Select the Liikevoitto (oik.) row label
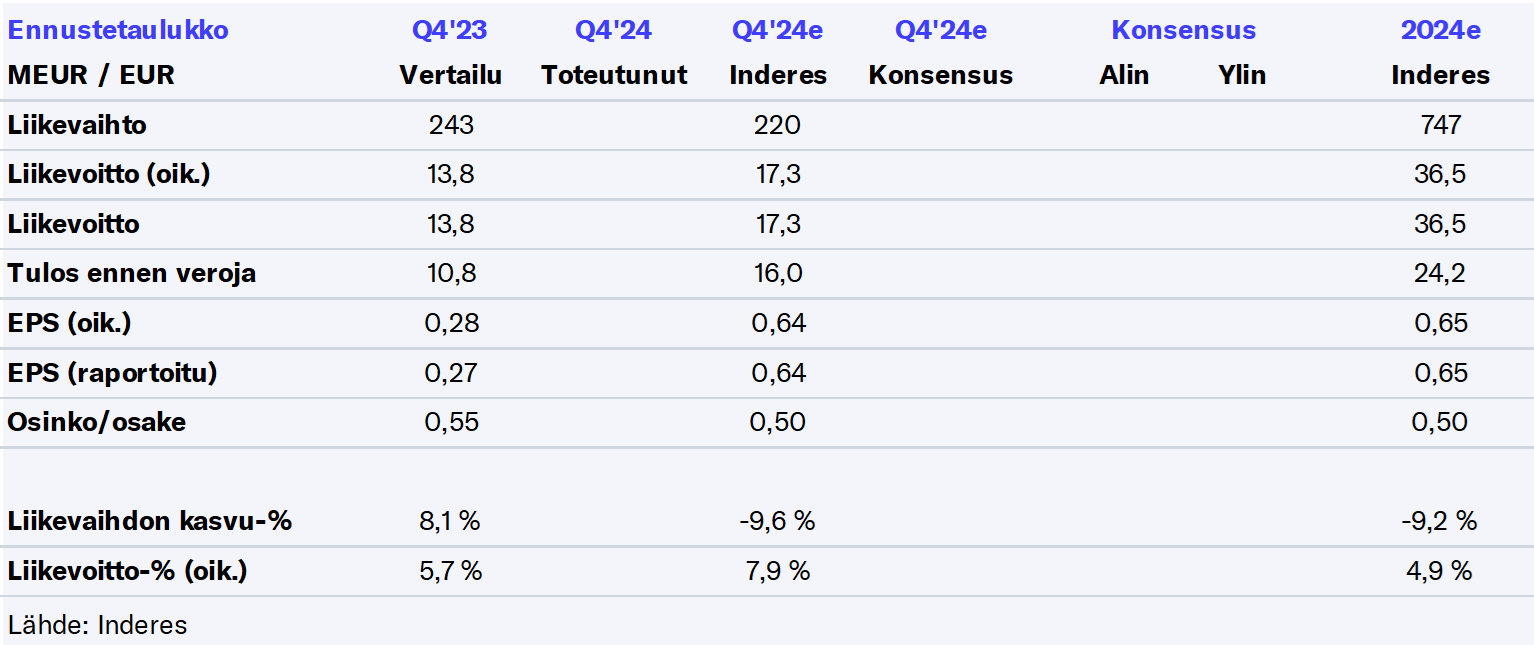The height and width of the screenshot is (645, 1534). [109, 174]
